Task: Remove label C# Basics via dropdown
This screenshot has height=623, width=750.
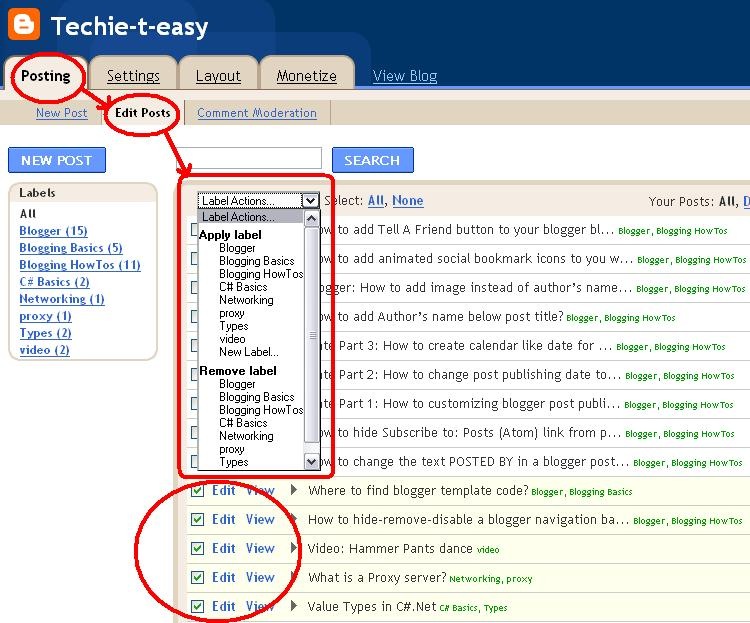Action: (x=243, y=423)
